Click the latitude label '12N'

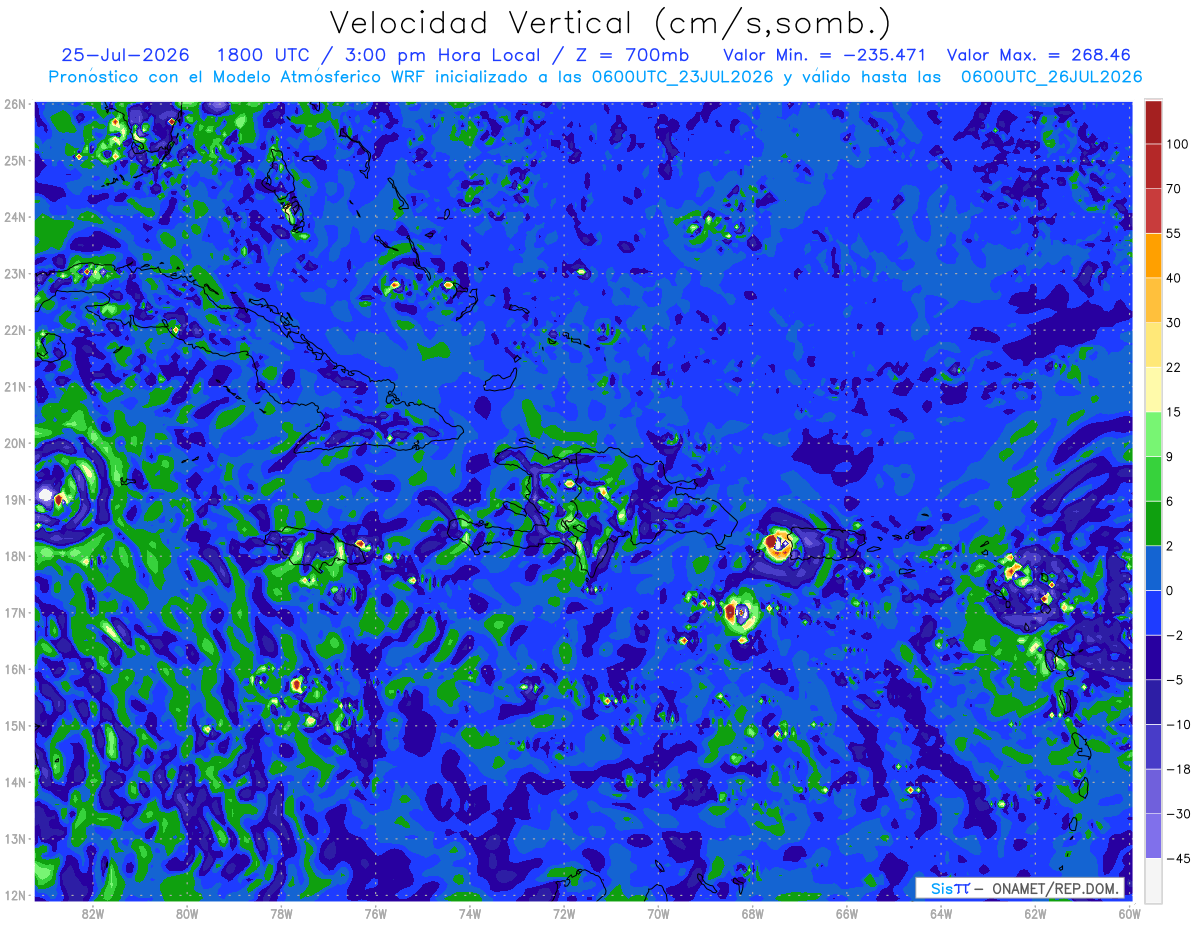tap(14, 895)
